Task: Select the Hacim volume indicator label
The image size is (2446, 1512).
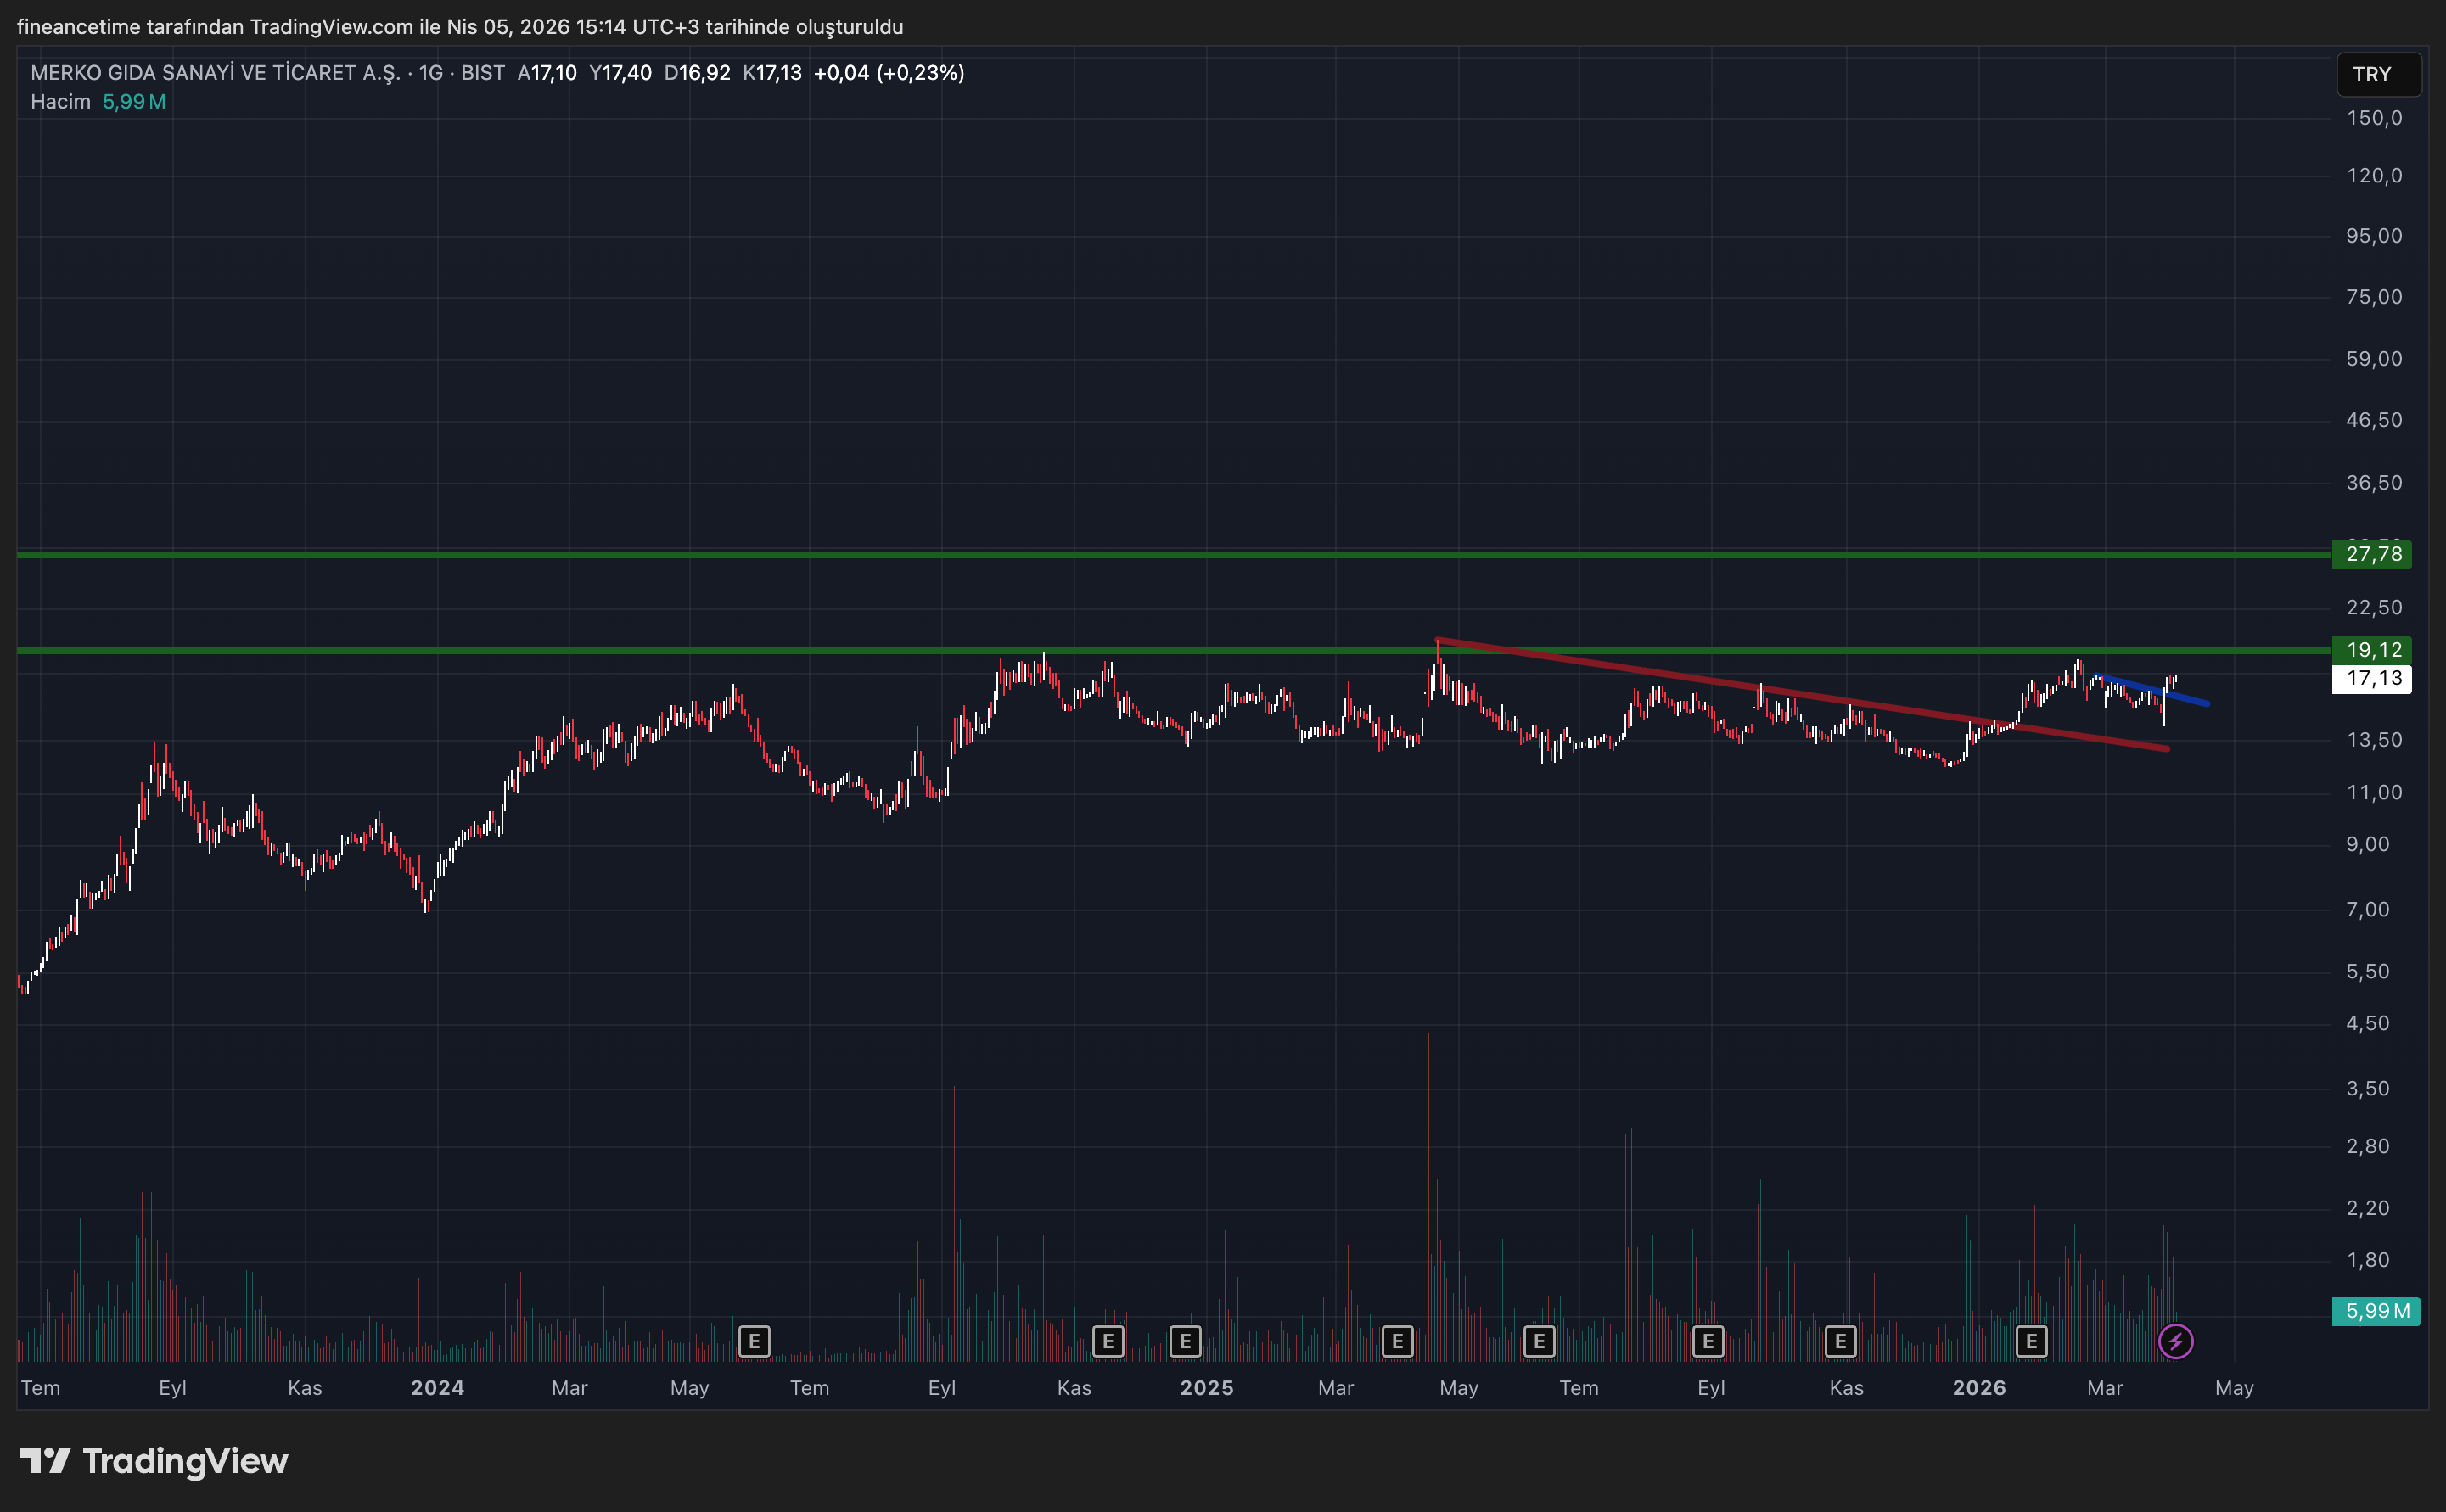Action: pos(60,102)
